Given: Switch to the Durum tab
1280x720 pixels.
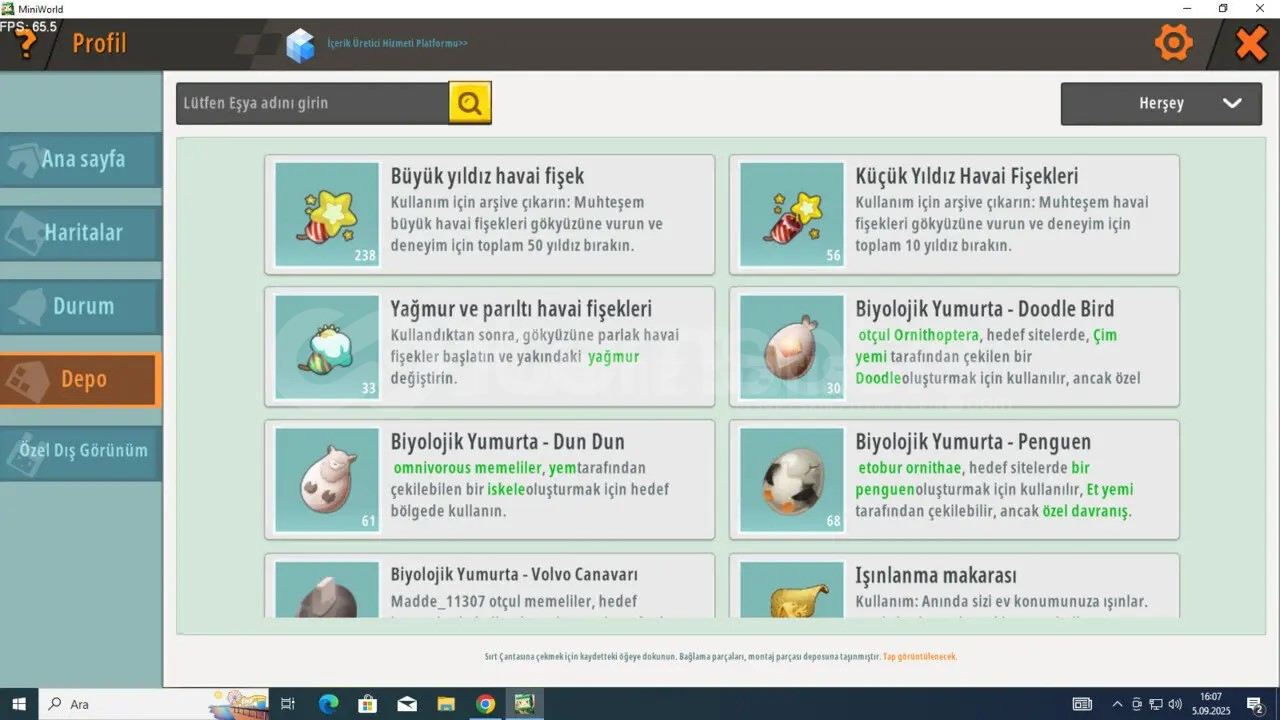Looking at the screenshot, I should (80, 306).
